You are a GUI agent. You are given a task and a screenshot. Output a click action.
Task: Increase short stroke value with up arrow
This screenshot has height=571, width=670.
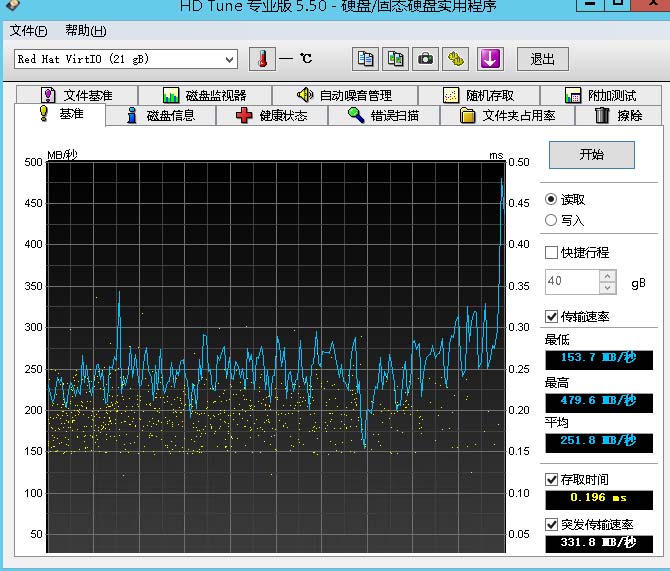click(607, 276)
